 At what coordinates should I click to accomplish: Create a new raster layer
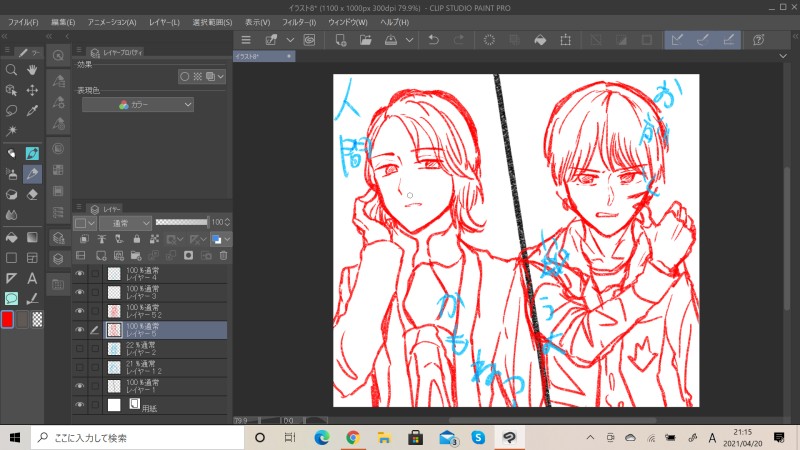[x=101, y=256]
